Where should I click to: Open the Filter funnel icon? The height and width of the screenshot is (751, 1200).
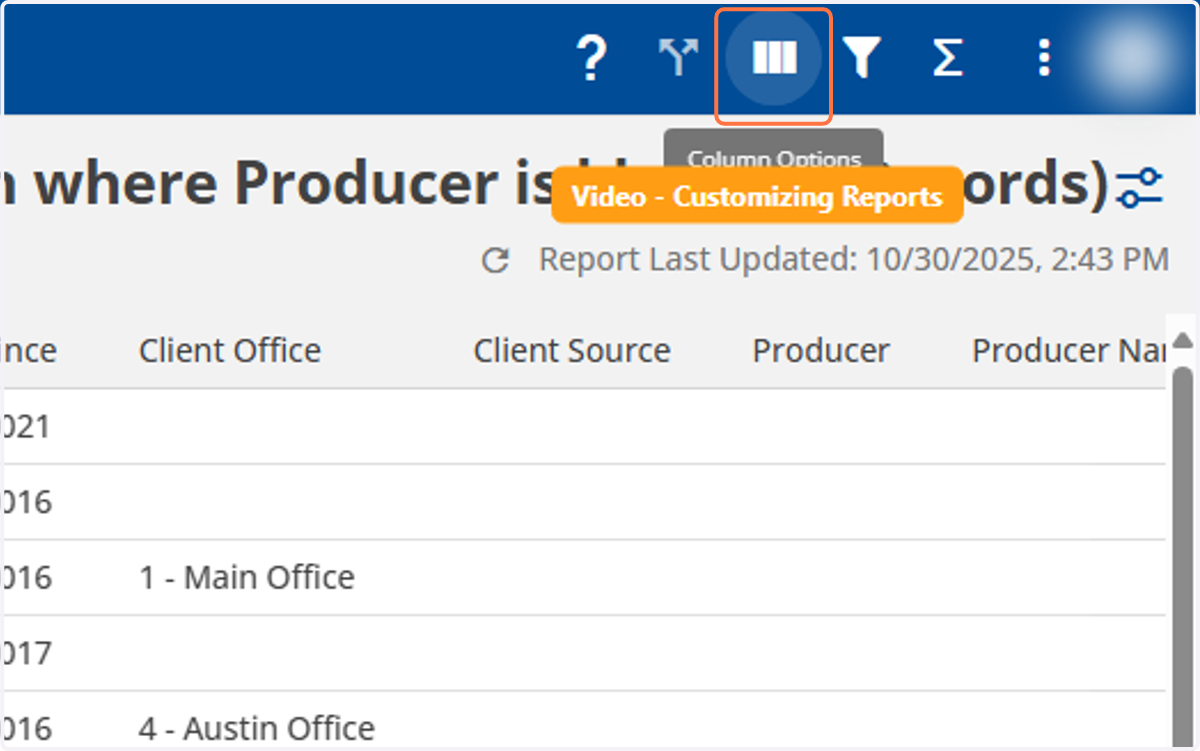(861, 58)
